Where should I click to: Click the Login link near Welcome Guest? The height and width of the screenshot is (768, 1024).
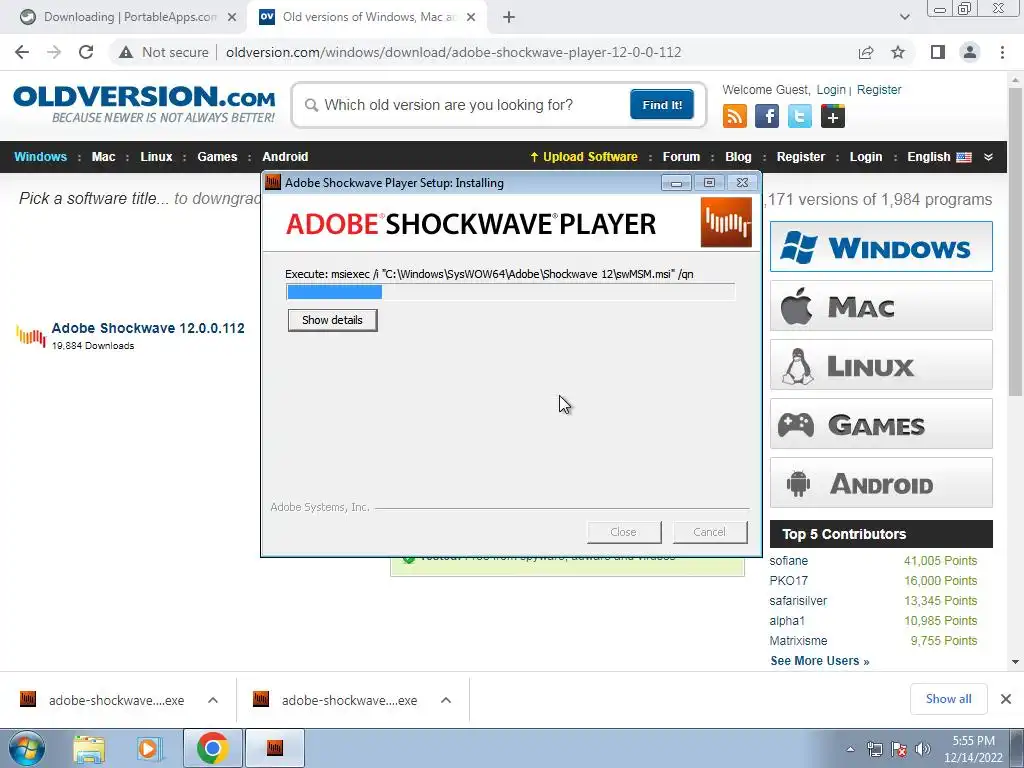pyautogui.click(x=831, y=89)
